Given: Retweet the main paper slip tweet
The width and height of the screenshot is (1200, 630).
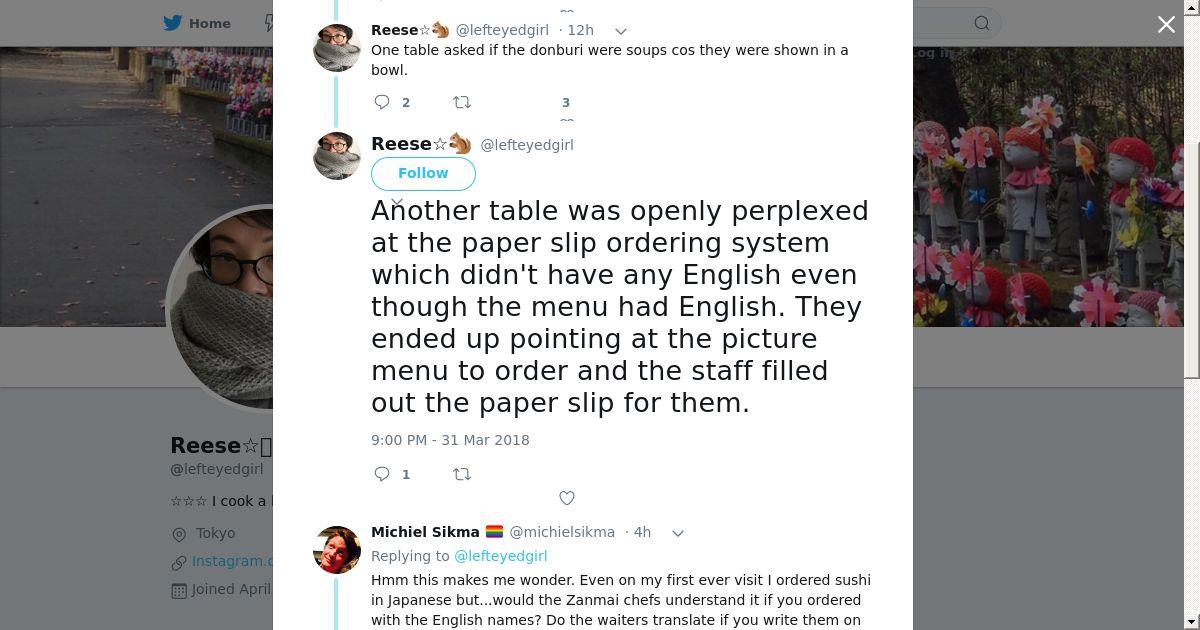Looking at the screenshot, I should click(462, 474).
